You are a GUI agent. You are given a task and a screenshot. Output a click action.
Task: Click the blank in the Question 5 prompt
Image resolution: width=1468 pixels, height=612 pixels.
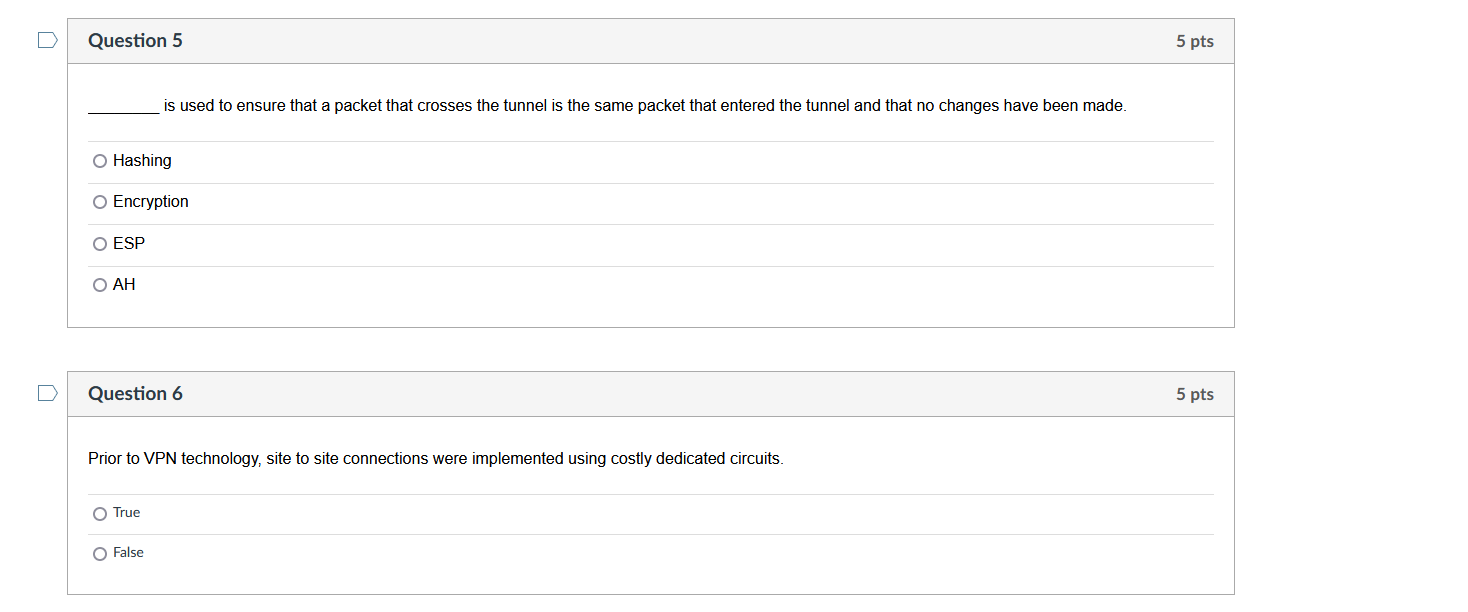(x=122, y=105)
